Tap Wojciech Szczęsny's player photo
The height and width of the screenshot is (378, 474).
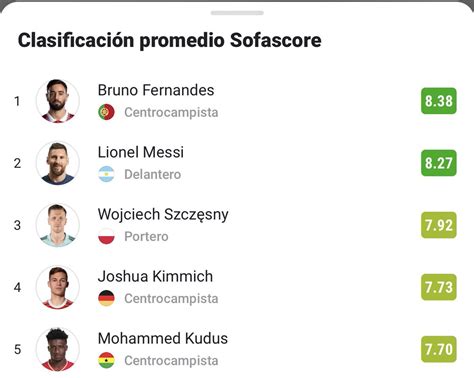pyautogui.click(x=58, y=225)
